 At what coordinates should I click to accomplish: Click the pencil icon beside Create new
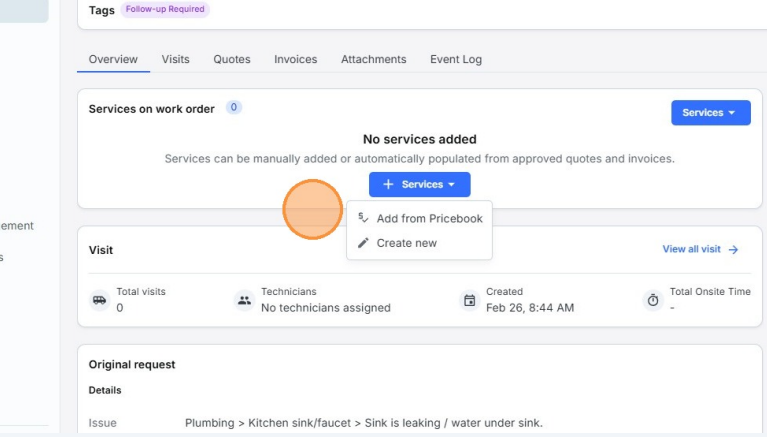[364, 243]
